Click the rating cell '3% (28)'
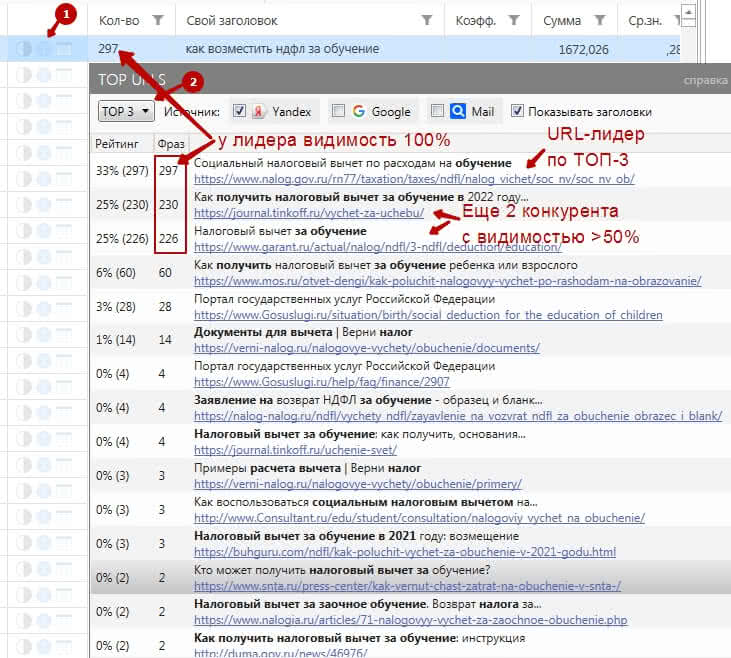Viewport: 731px width, 658px height. [x=116, y=307]
